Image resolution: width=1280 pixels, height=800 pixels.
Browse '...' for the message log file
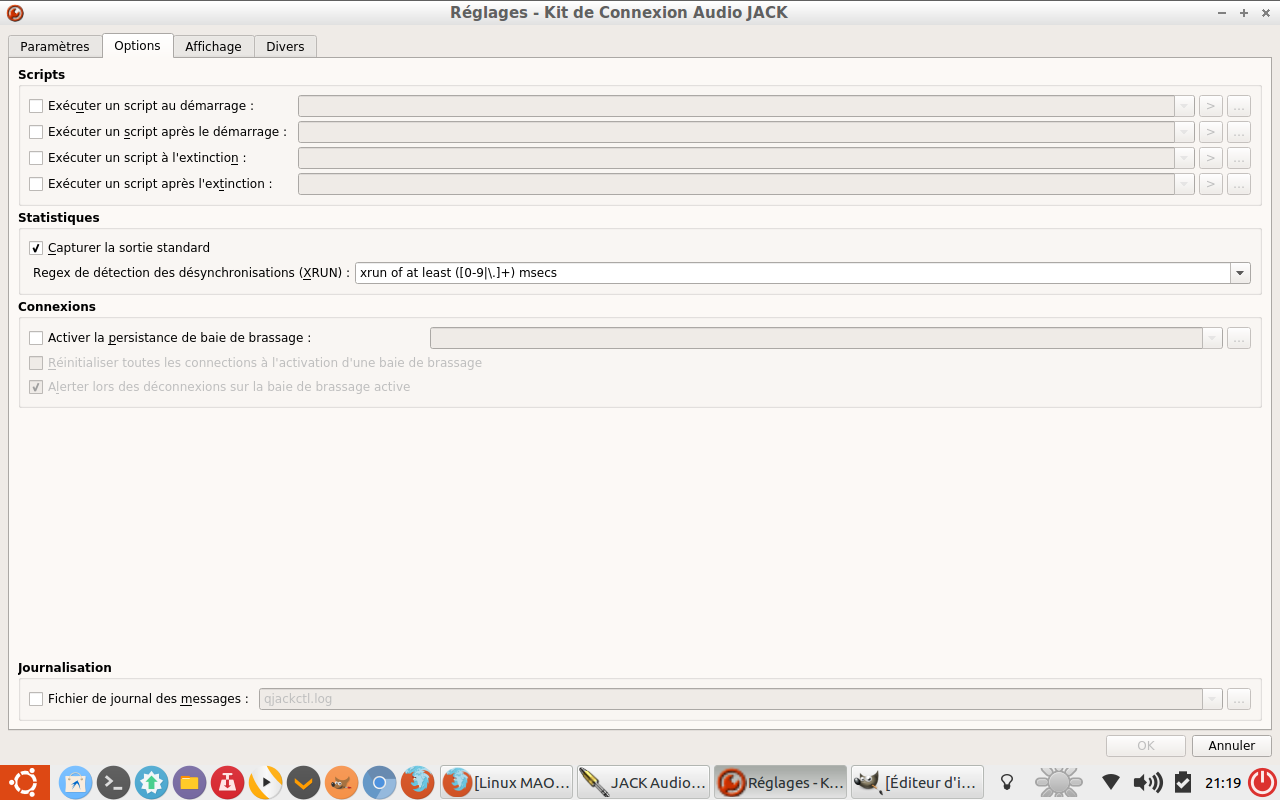click(x=1239, y=699)
